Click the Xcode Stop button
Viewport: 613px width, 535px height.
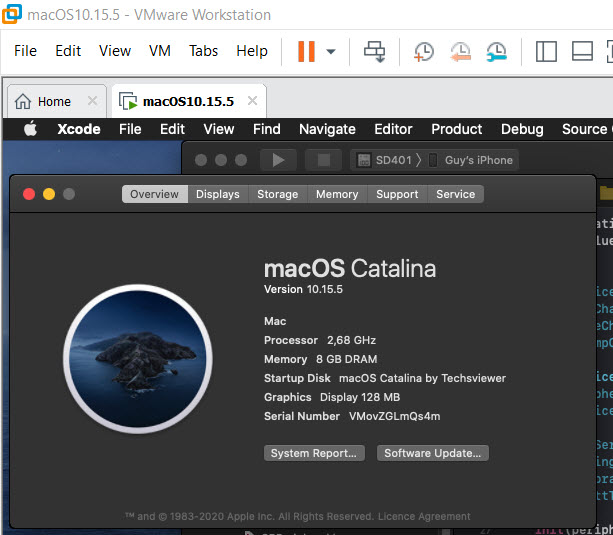(324, 160)
